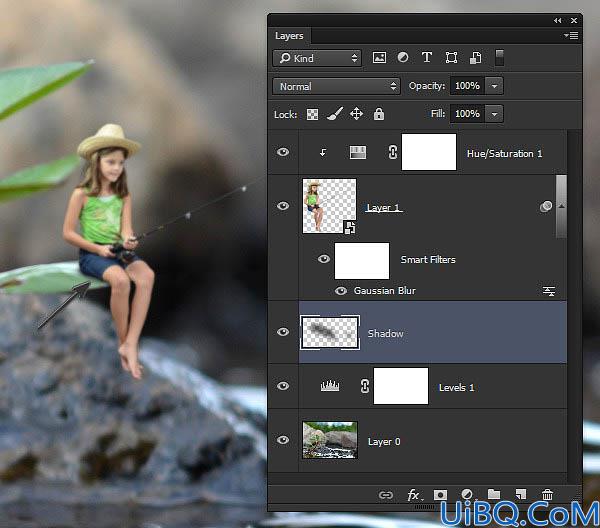The height and width of the screenshot is (528, 600).
Task: Click Layer 1 smart filter indicator icon
Action: 546,206
